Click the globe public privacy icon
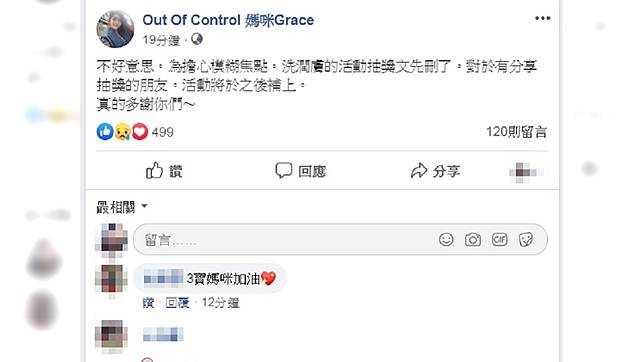 (197, 39)
